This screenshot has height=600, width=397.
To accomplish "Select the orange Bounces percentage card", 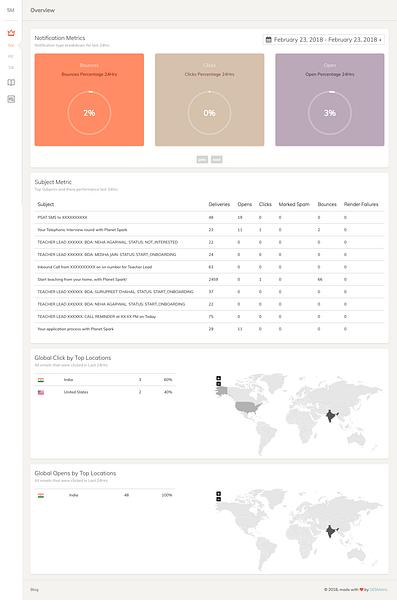I will [89, 99].
